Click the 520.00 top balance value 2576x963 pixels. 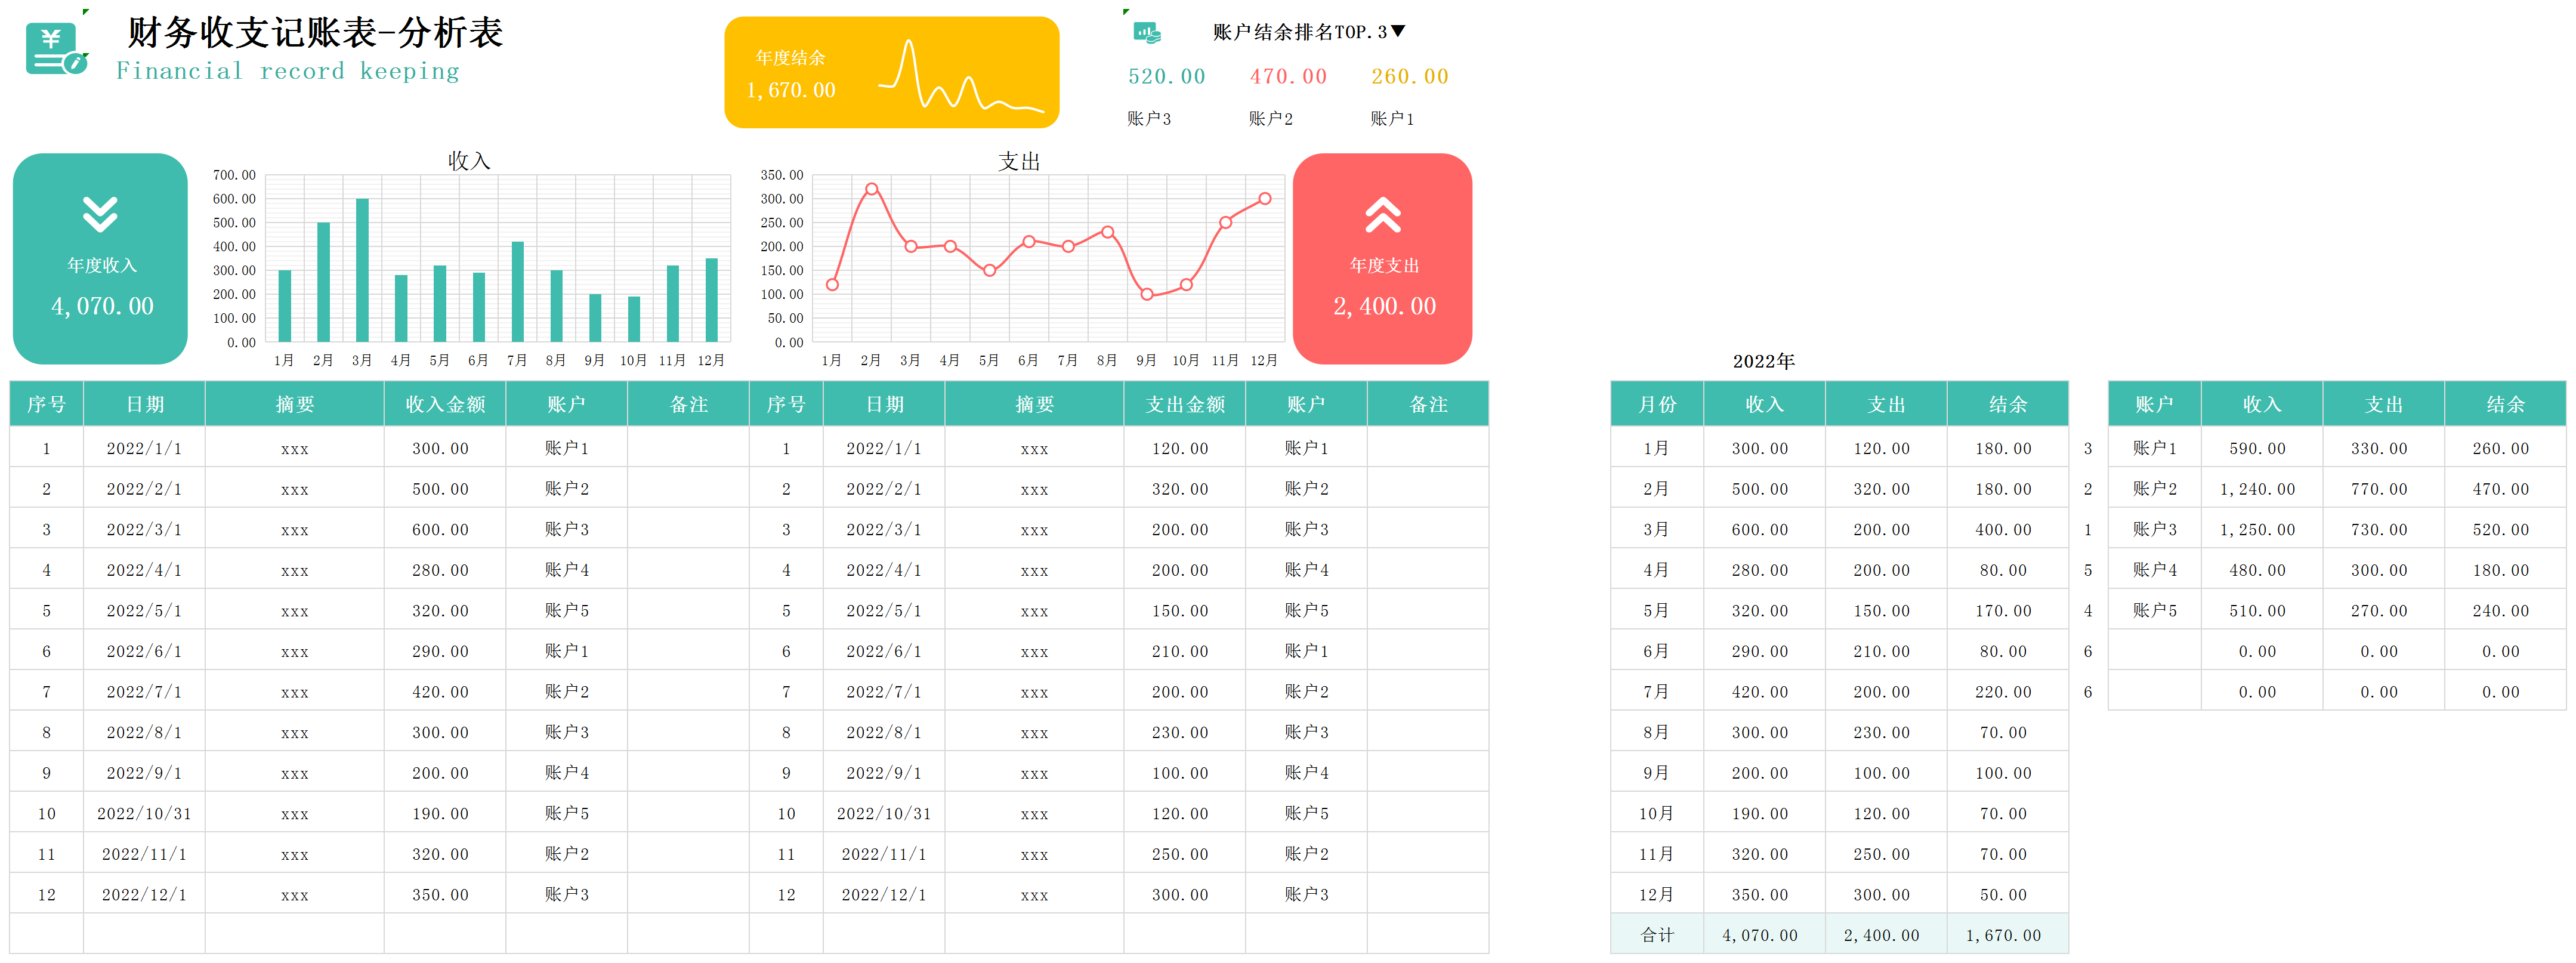1166,77
